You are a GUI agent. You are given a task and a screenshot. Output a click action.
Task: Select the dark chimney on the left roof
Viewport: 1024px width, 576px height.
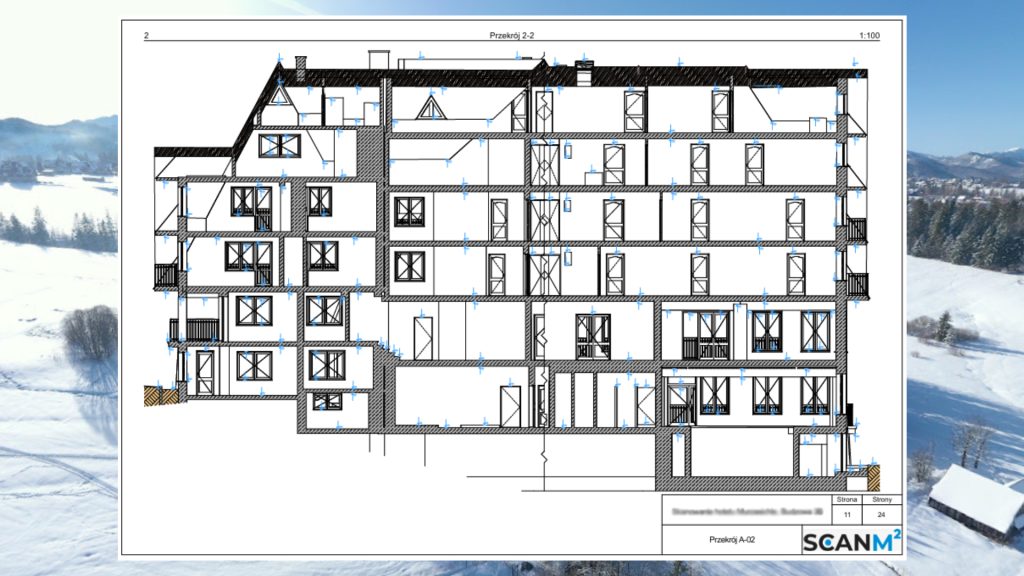300,66
